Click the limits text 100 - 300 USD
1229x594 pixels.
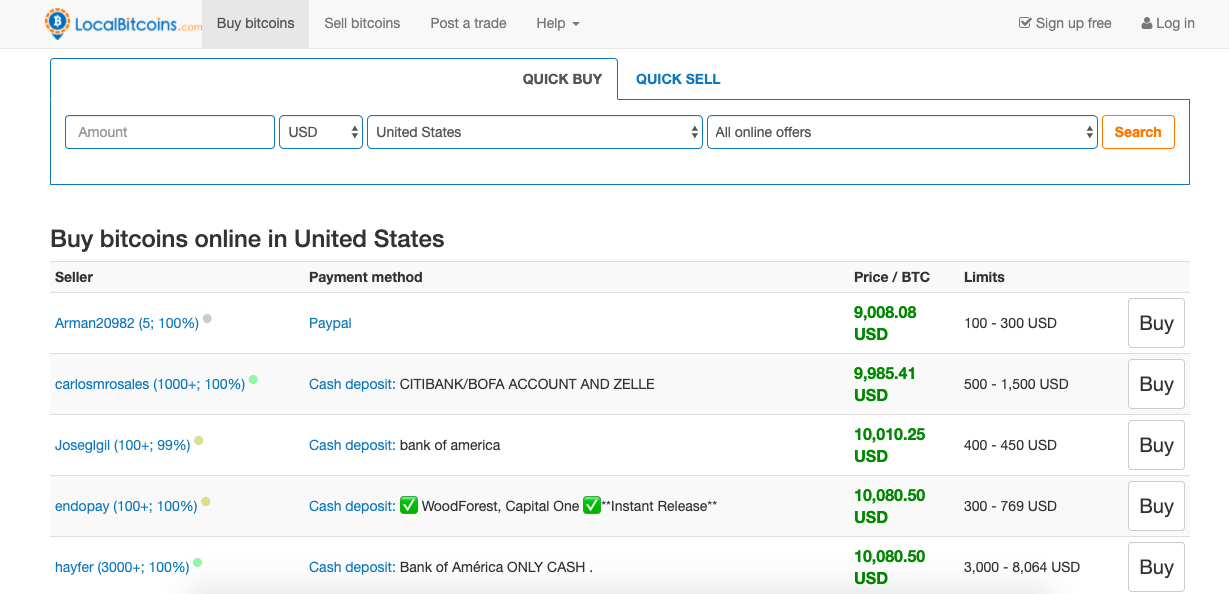[x=1010, y=323]
